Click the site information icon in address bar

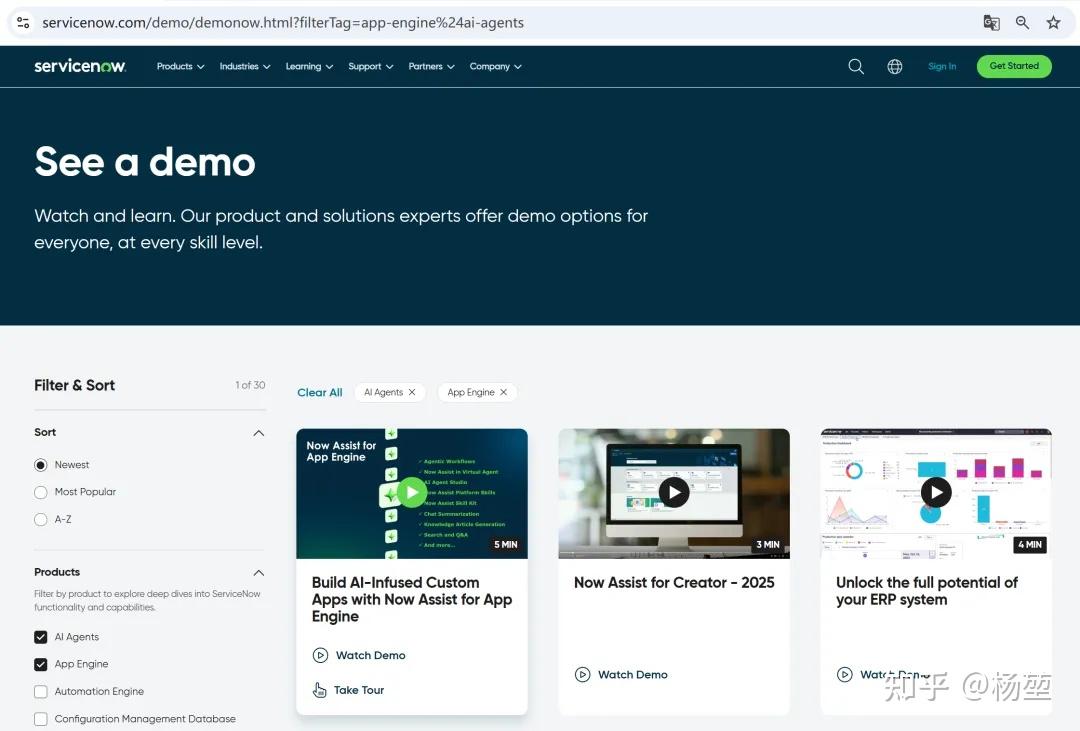(x=23, y=23)
